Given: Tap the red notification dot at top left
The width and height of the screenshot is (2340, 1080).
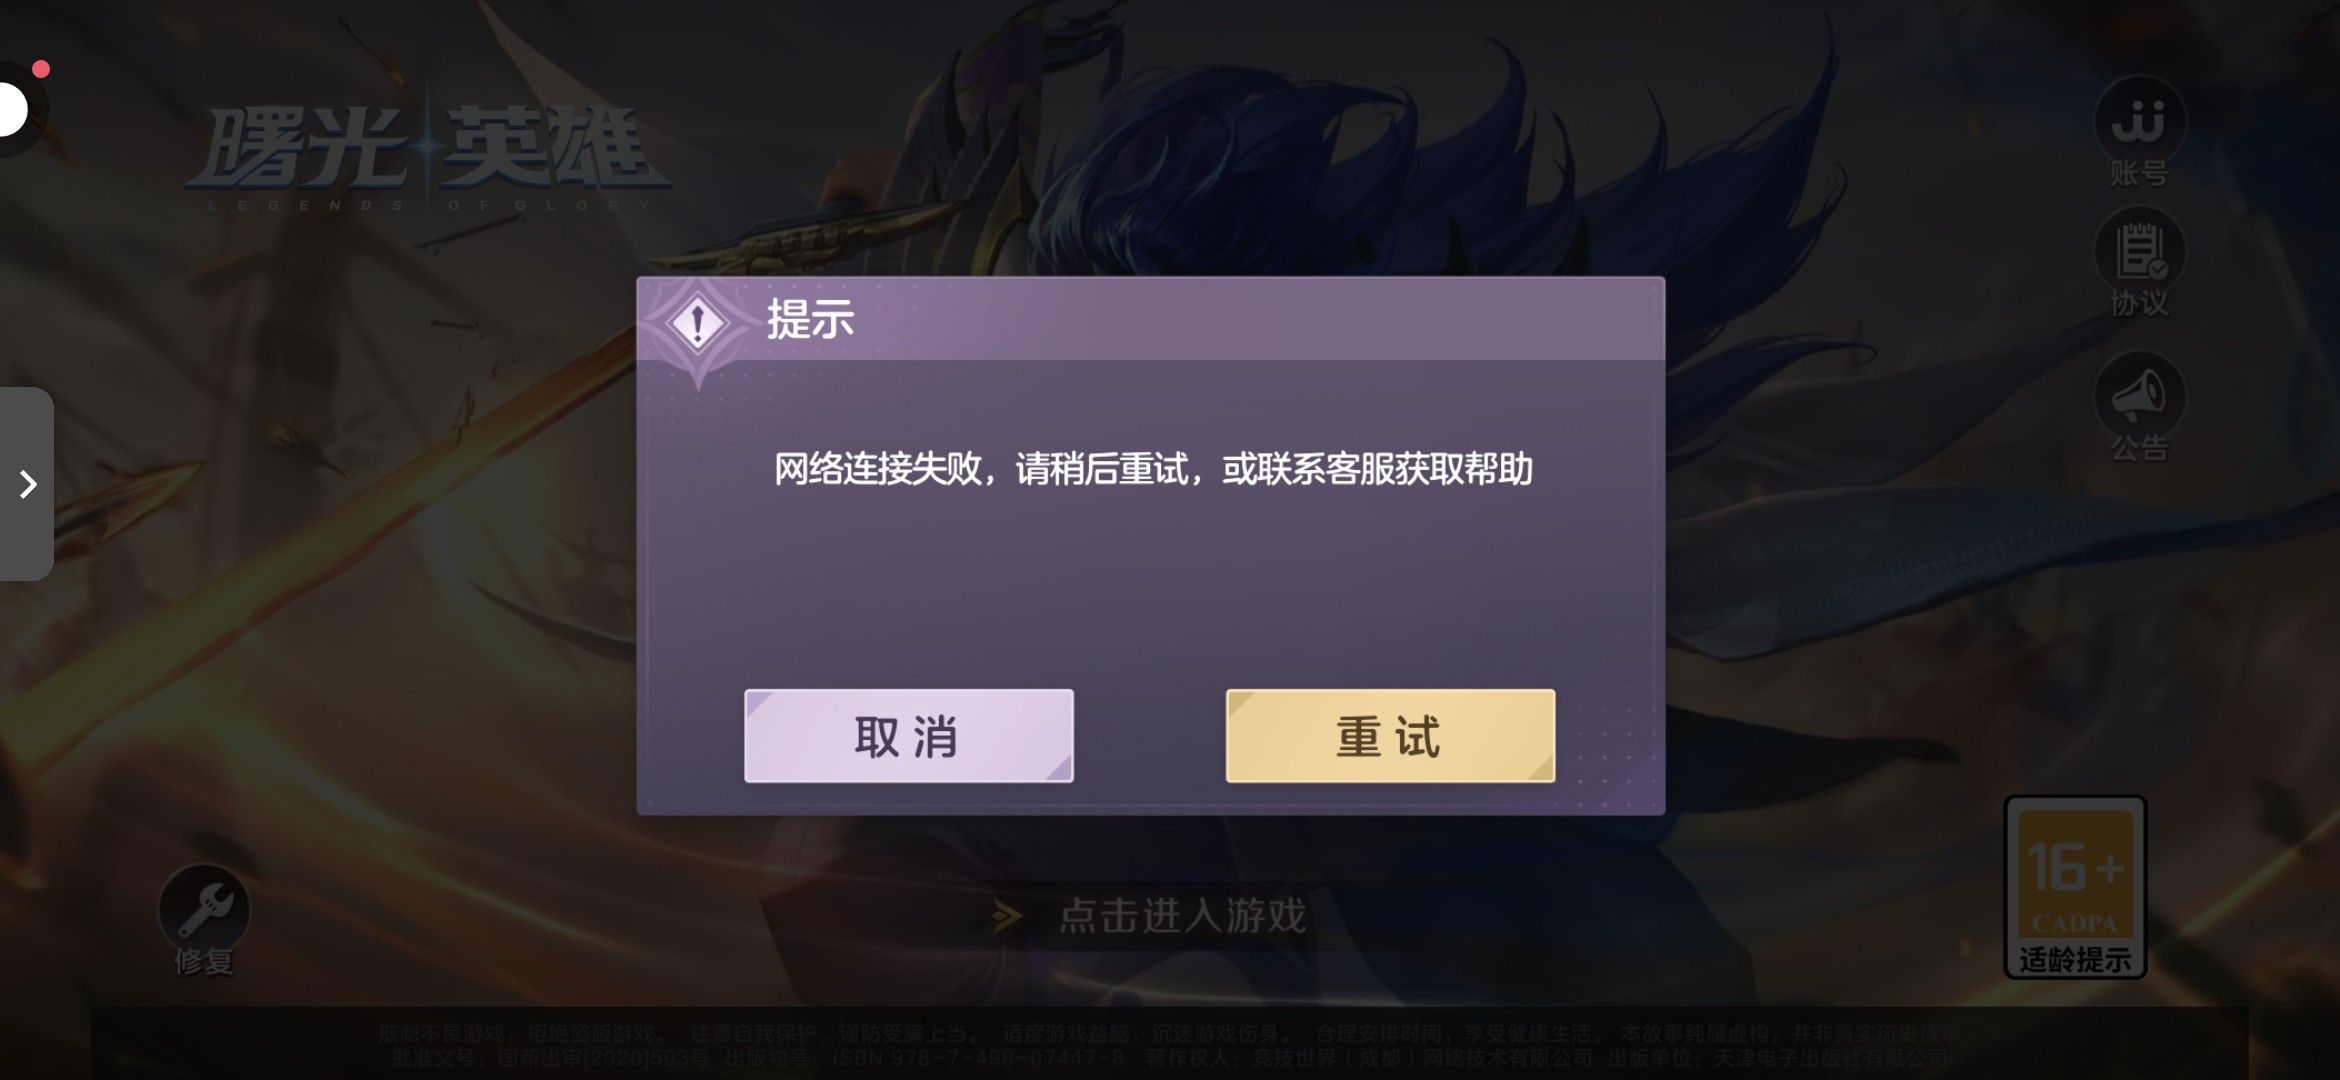Looking at the screenshot, I should tap(41, 69).
